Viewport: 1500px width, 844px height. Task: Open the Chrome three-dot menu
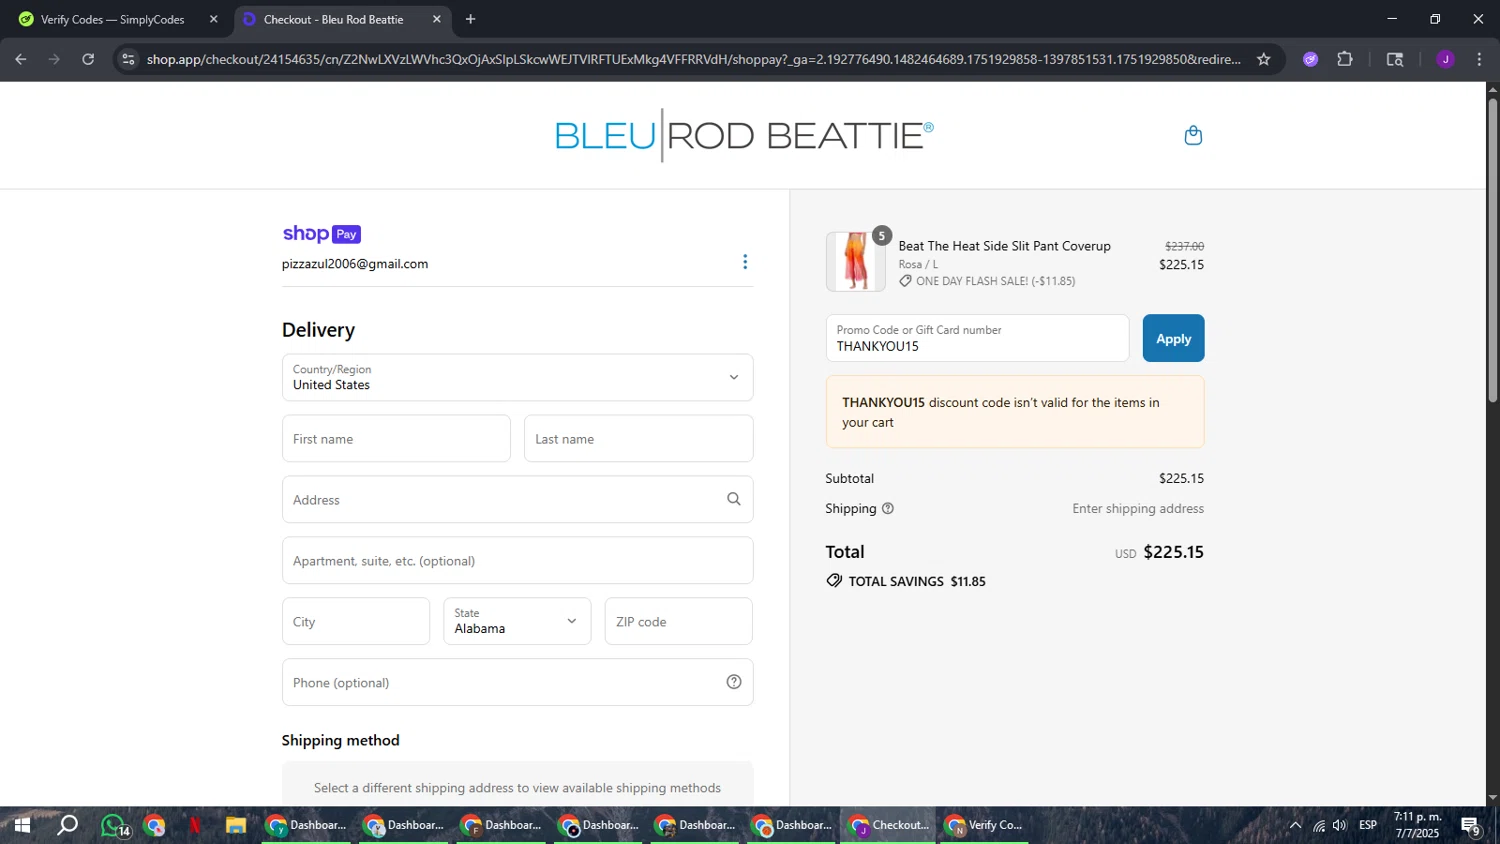(x=1479, y=59)
